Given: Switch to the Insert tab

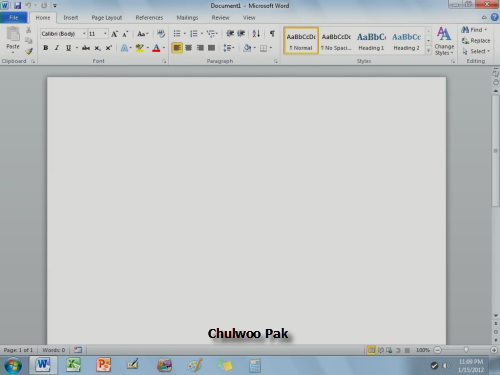Looking at the screenshot, I should tap(71, 18).
